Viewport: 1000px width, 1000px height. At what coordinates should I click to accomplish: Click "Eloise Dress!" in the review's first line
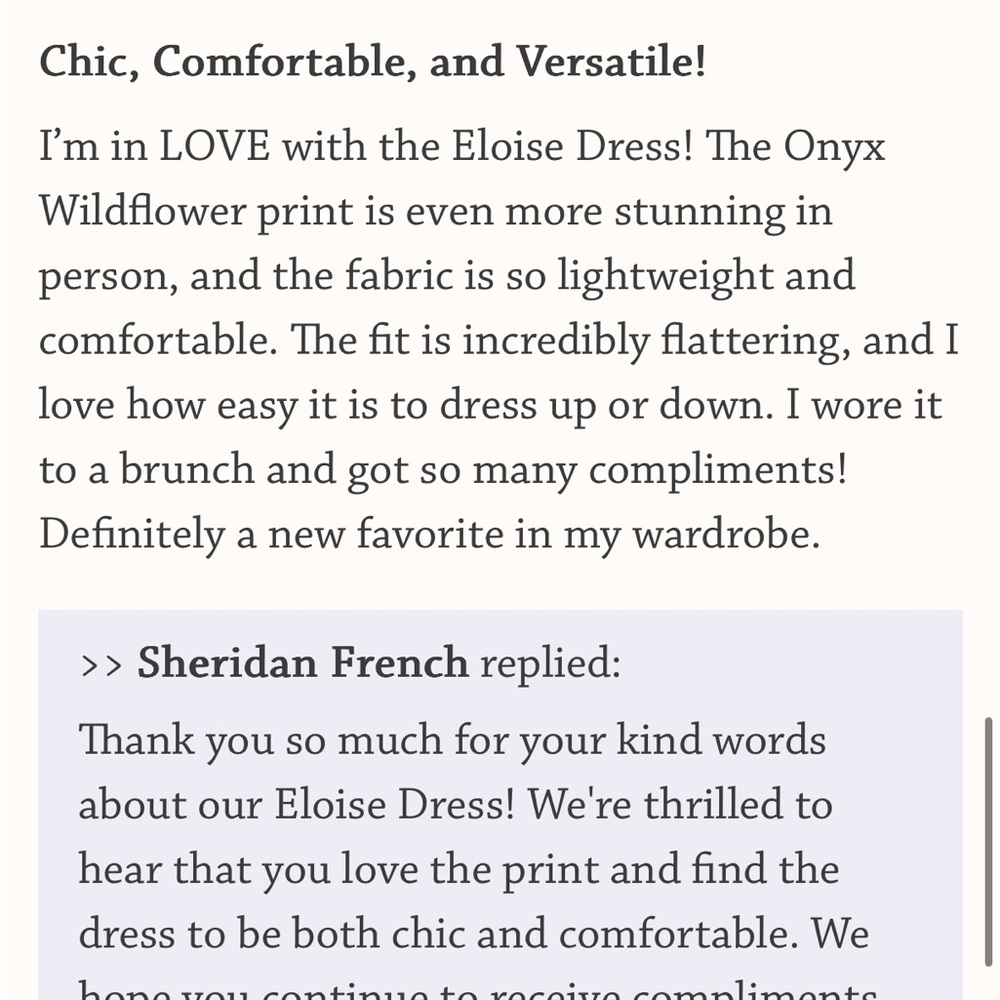pyautogui.click(x=572, y=146)
